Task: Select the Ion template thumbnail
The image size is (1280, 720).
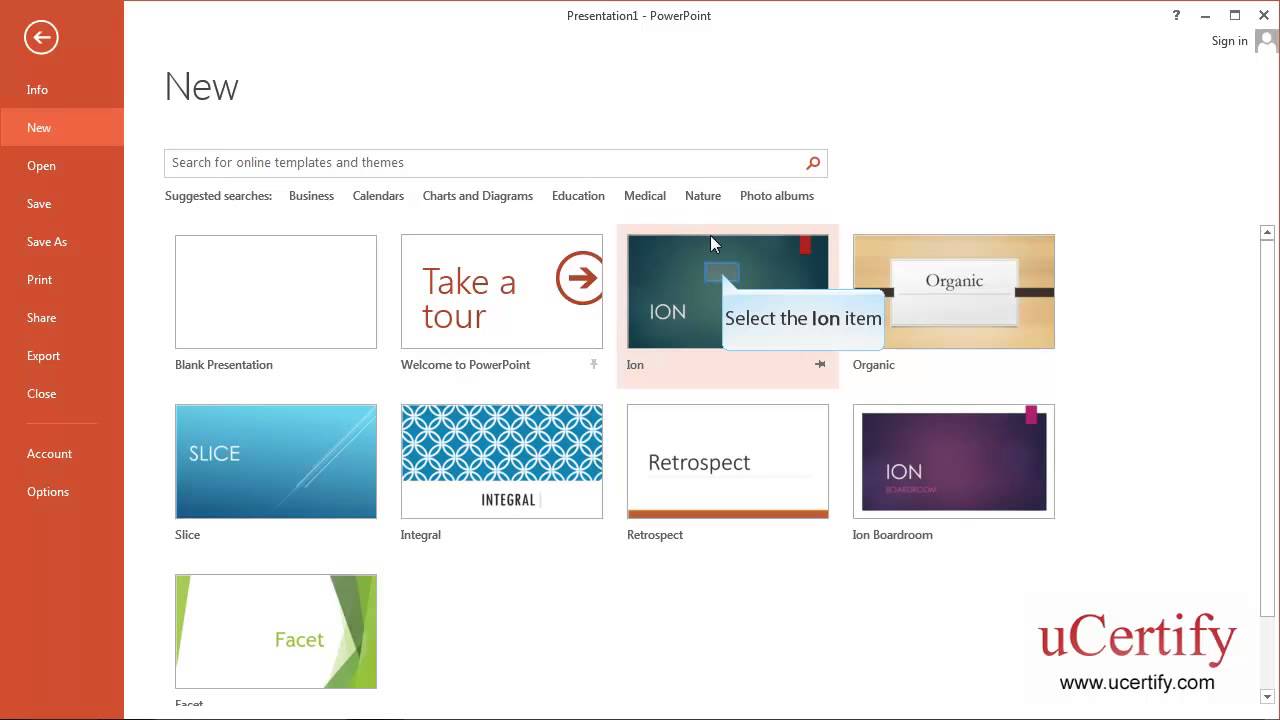Action: 728,292
